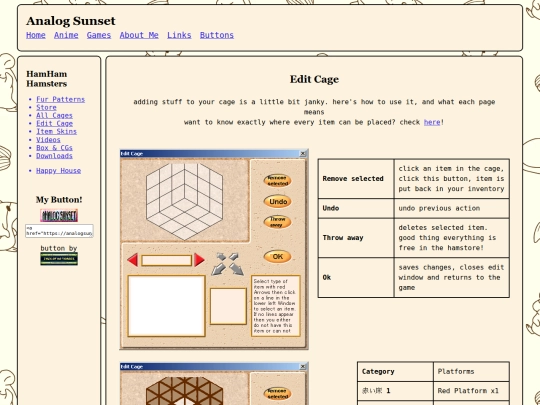Click the large lower-left gray arrow
The width and height of the screenshot is (540, 405).
218,269
